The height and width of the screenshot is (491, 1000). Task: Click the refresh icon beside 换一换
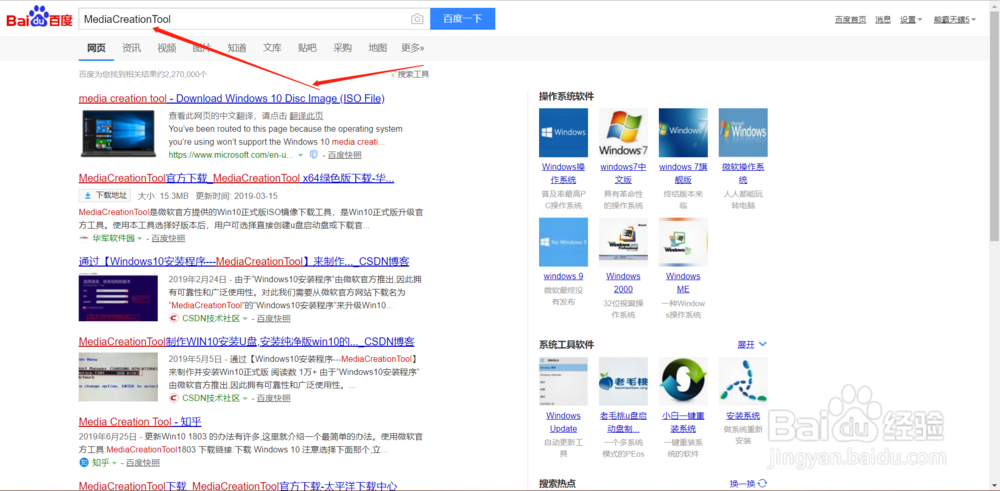(762, 484)
